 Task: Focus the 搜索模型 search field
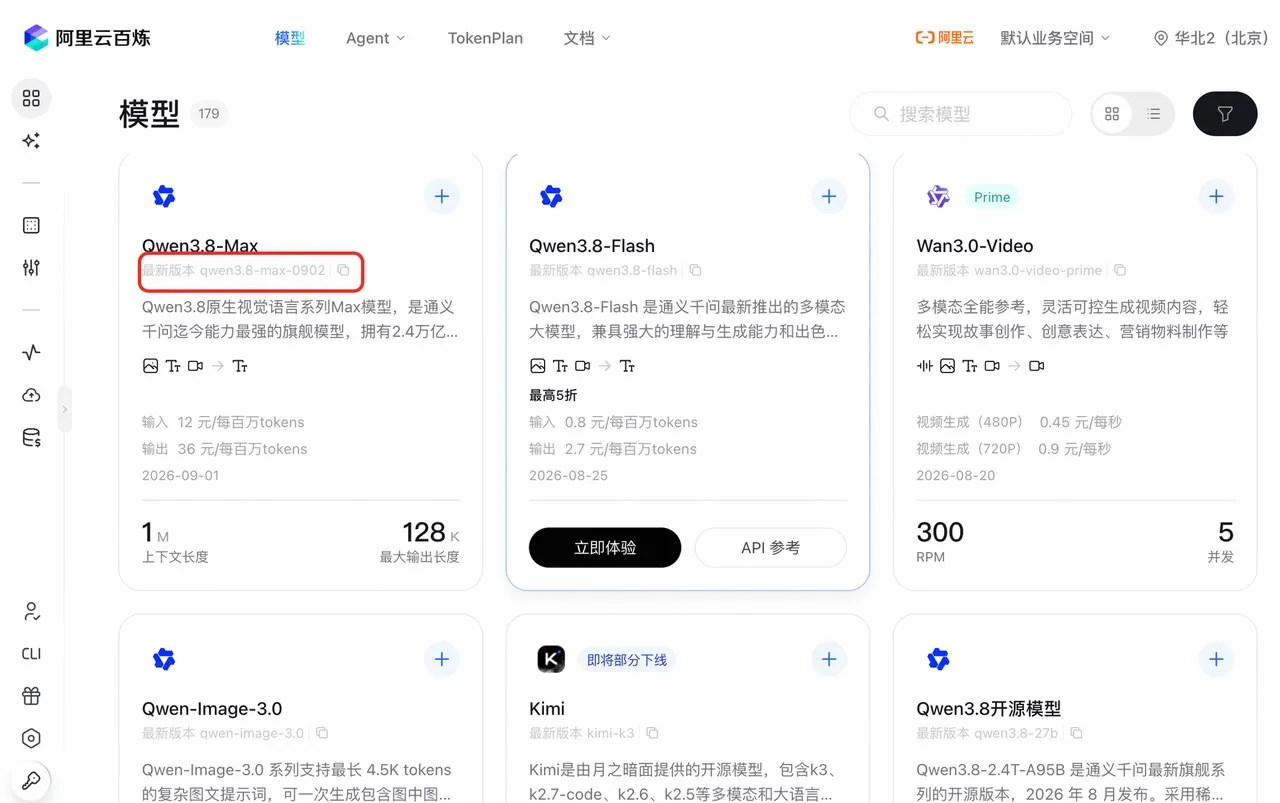pyautogui.click(x=960, y=114)
